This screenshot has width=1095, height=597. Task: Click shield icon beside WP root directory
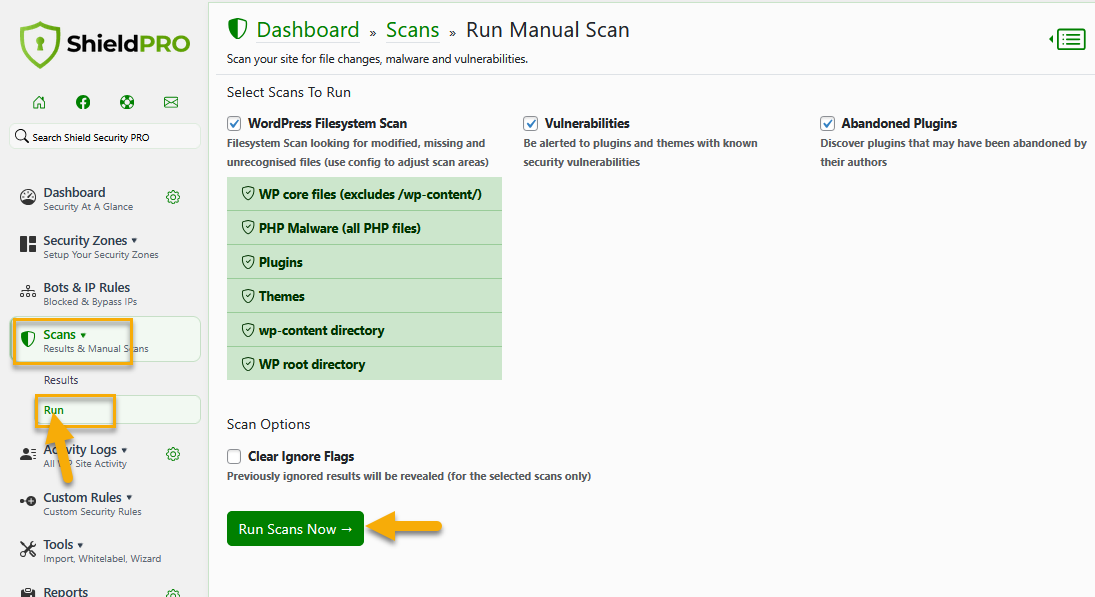[248, 364]
